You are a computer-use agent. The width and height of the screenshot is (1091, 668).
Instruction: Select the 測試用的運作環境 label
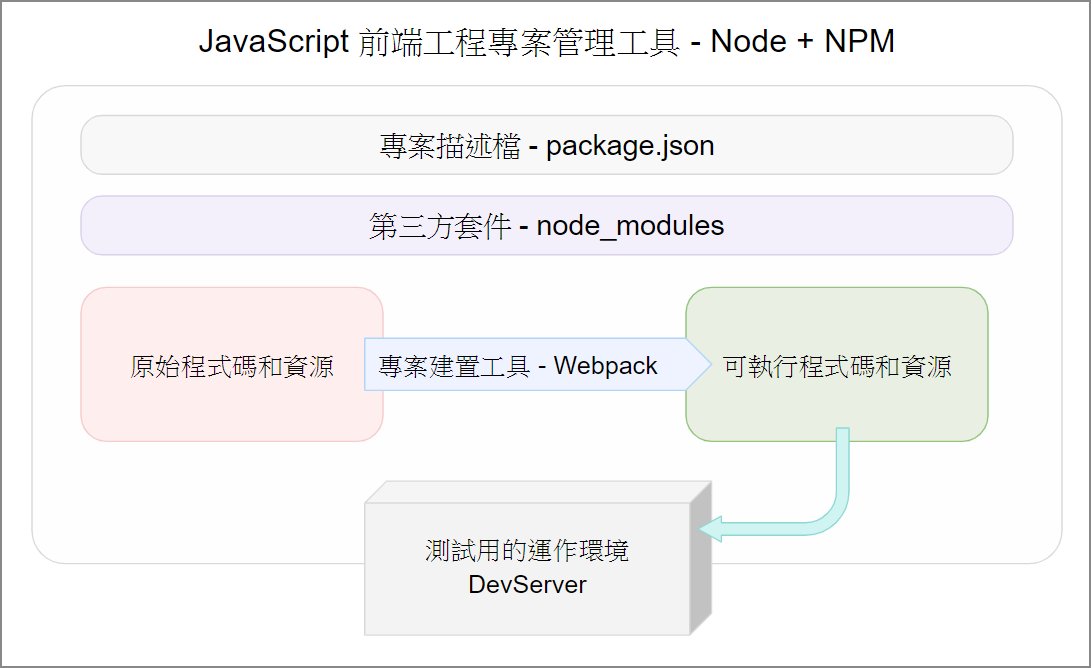tap(527, 551)
